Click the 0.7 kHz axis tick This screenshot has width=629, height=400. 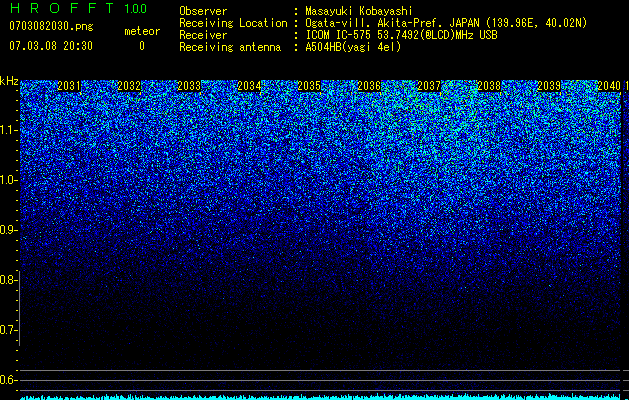9,330
